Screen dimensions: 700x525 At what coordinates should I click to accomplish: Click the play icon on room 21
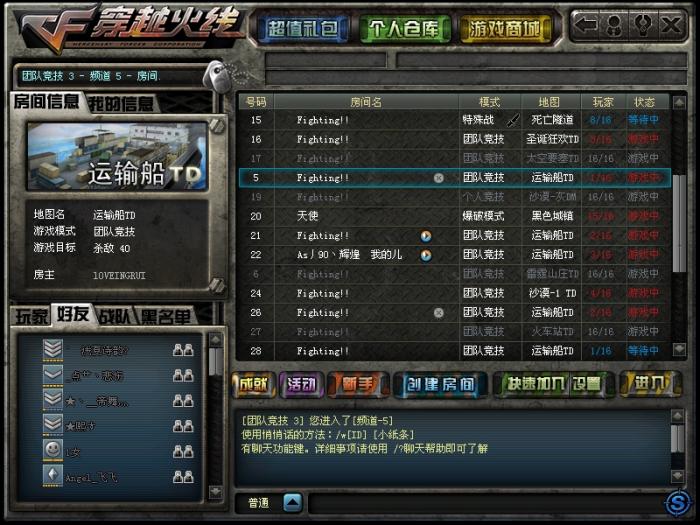(x=426, y=236)
